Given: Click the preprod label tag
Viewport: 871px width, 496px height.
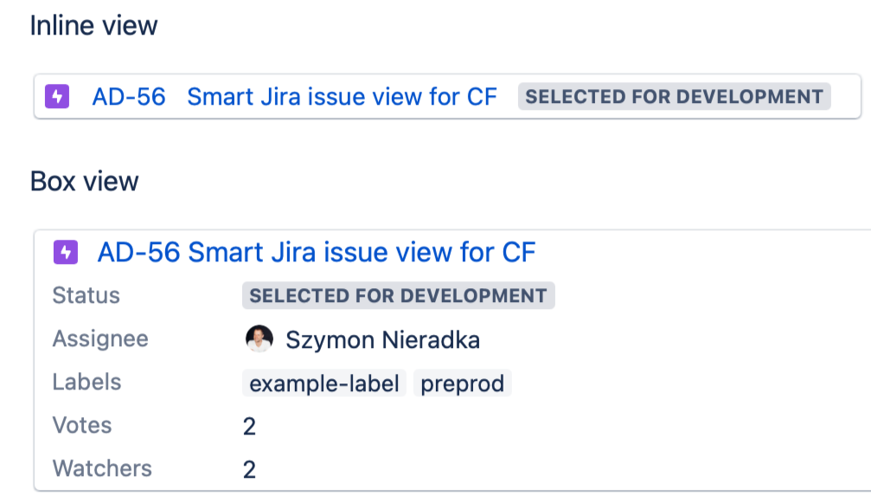Looking at the screenshot, I should click(462, 384).
